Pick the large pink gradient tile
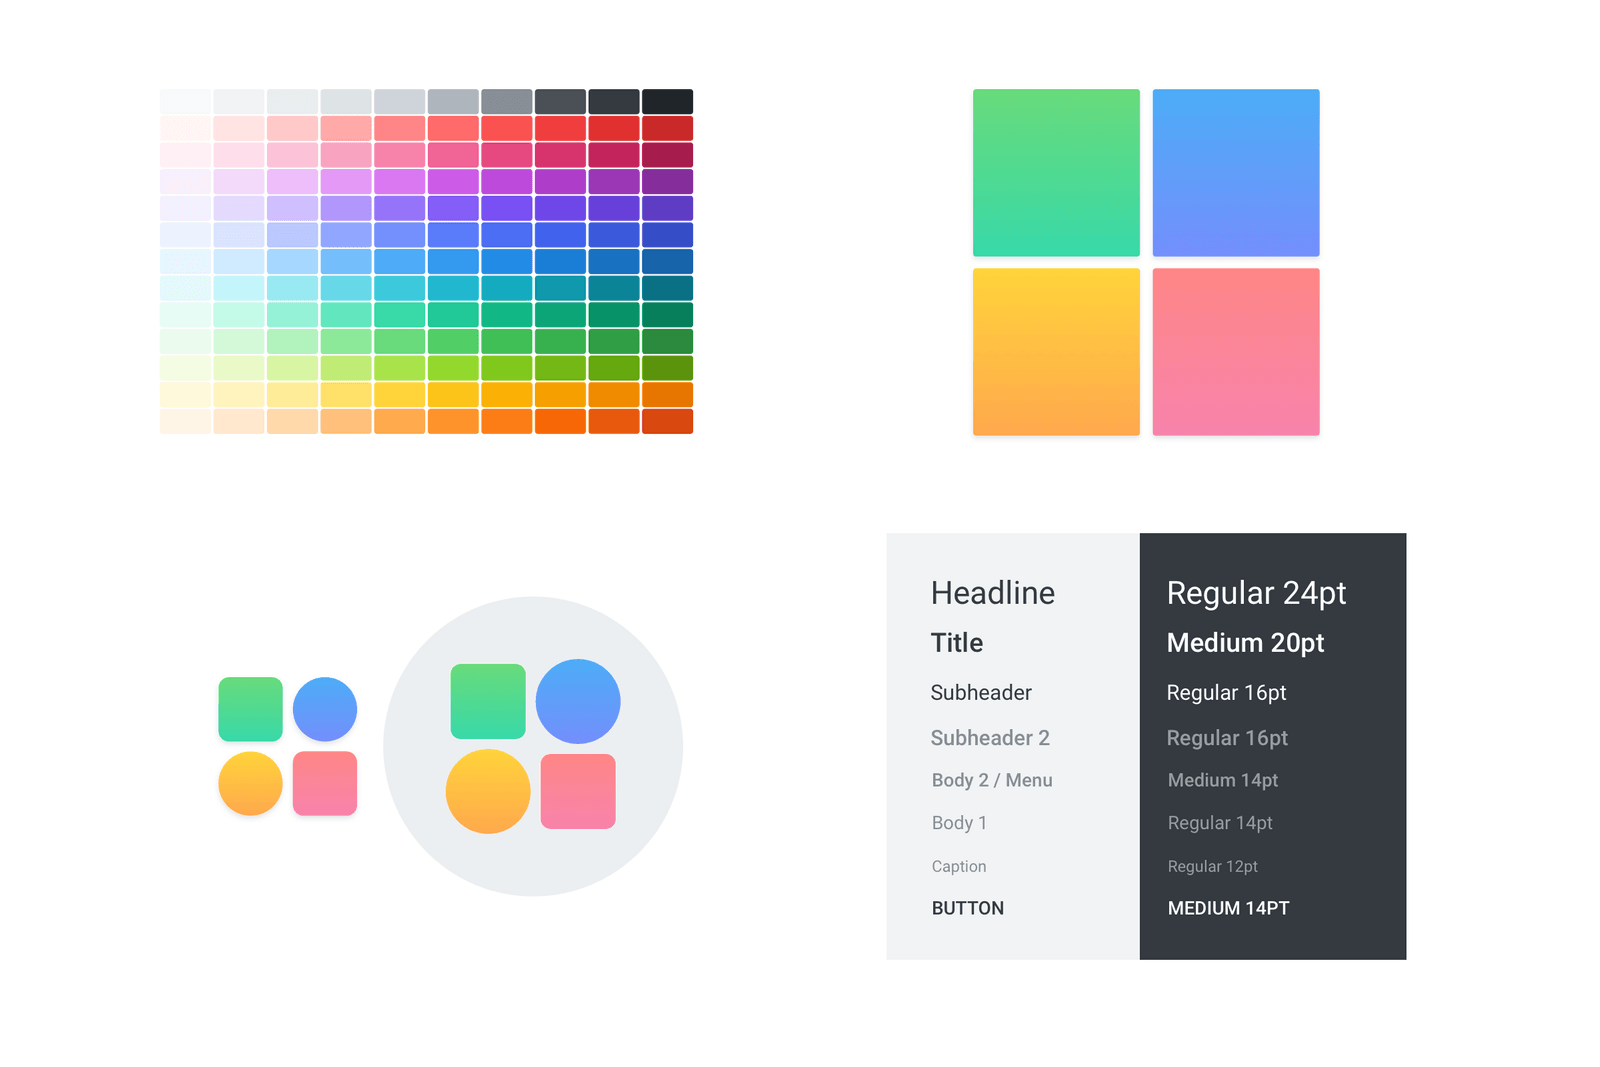 click(x=1236, y=351)
